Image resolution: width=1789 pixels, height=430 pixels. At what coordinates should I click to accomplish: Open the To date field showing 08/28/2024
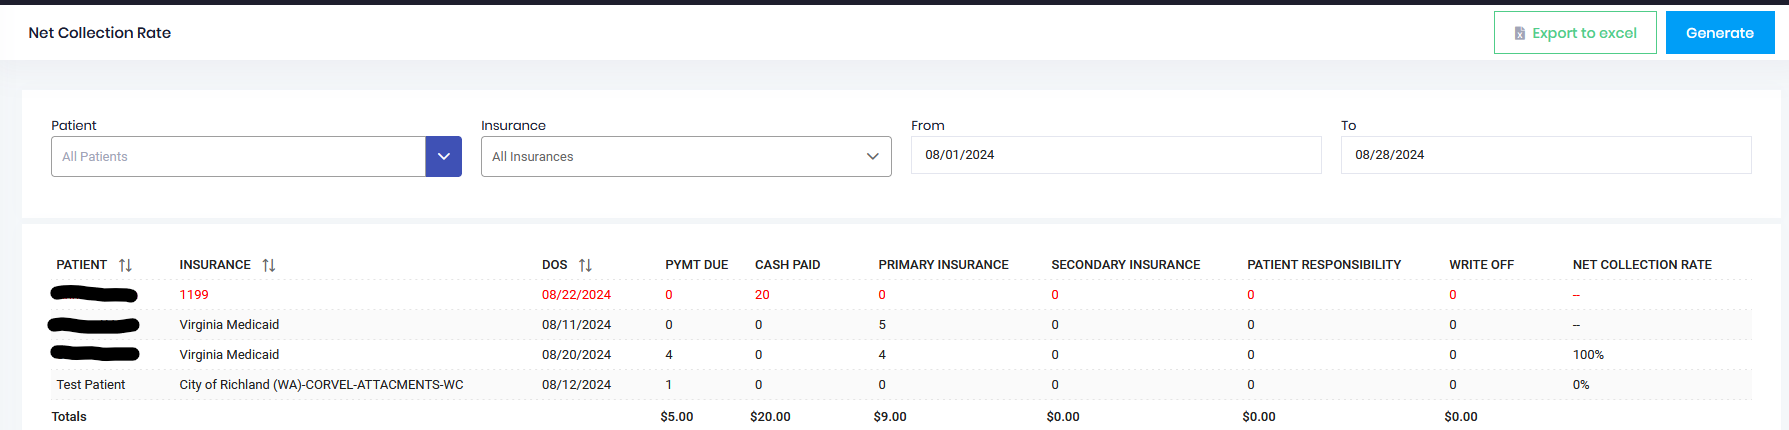pos(1545,155)
